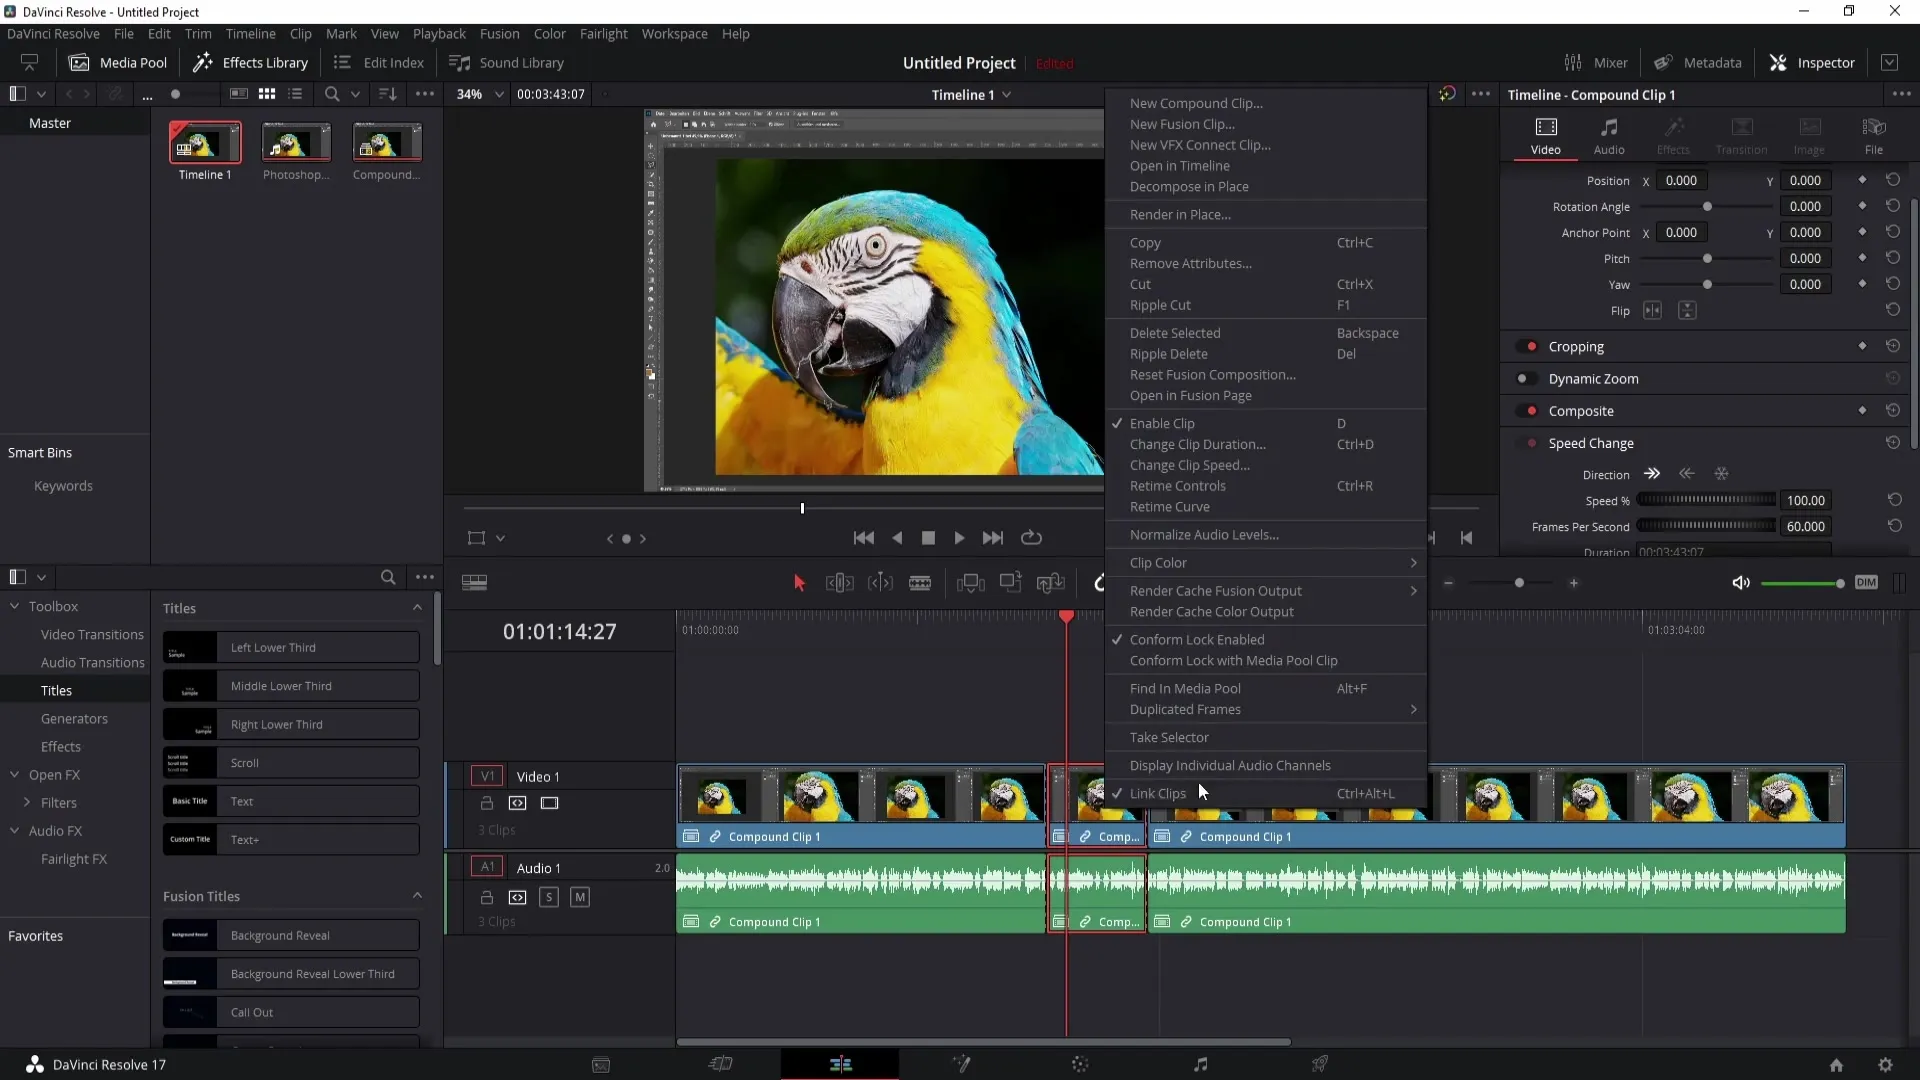Screen dimensions: 1920x1080
Task: Select Open in Fusion Page menu item
Action: tap(1191, 394)
